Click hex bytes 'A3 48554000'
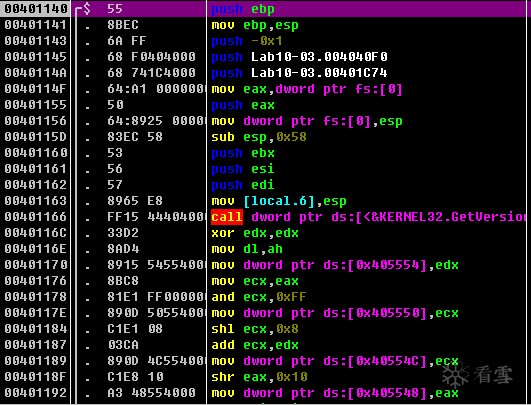Screen dimensions: 531x405 151,393
